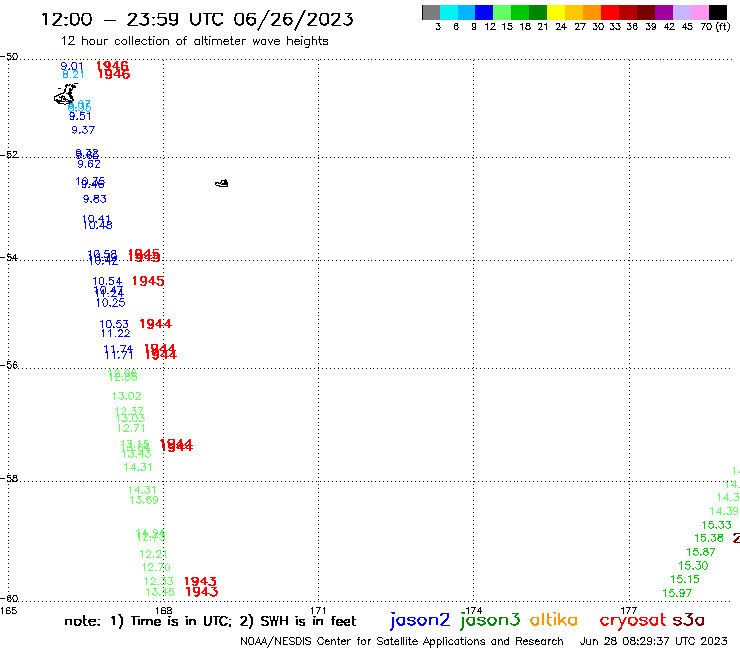Click the latitude axis label -52
This screenshot has height=650, width=740.
coord(9,155)
